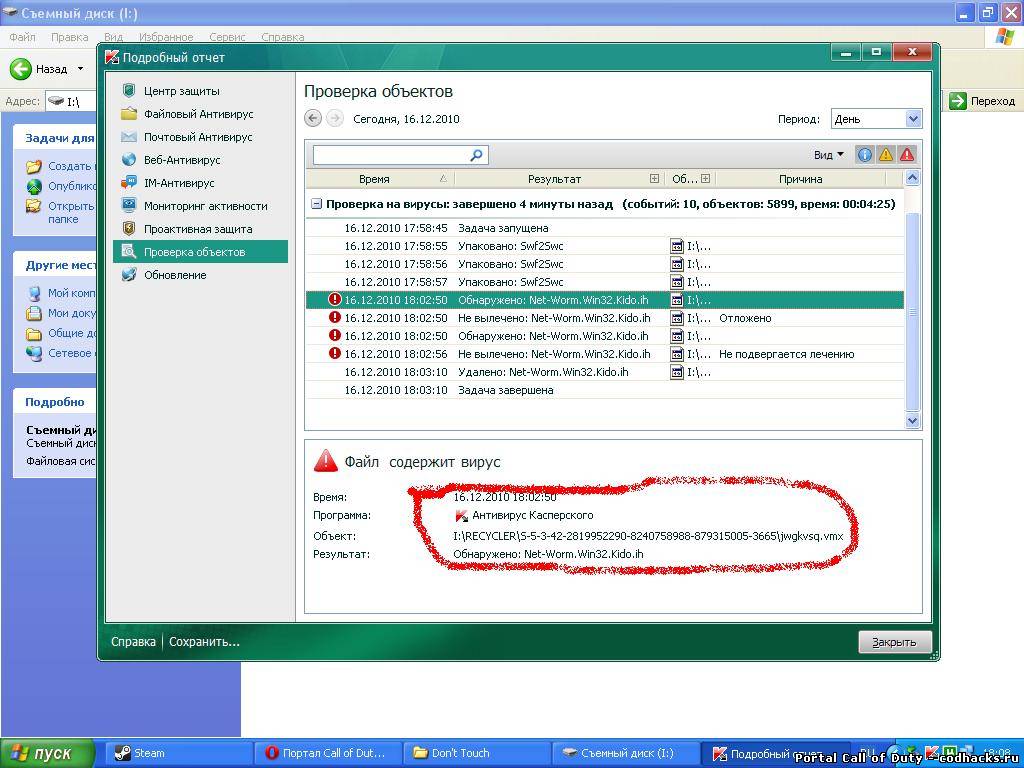1024x768 pixels.
Task: Click the Файловый Антивирус folder icon
Action: point(129,114)
